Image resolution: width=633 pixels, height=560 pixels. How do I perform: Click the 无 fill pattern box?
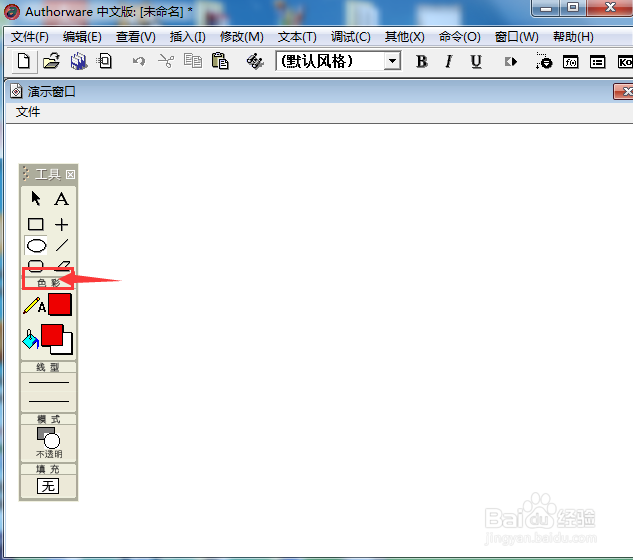point(48,486)
